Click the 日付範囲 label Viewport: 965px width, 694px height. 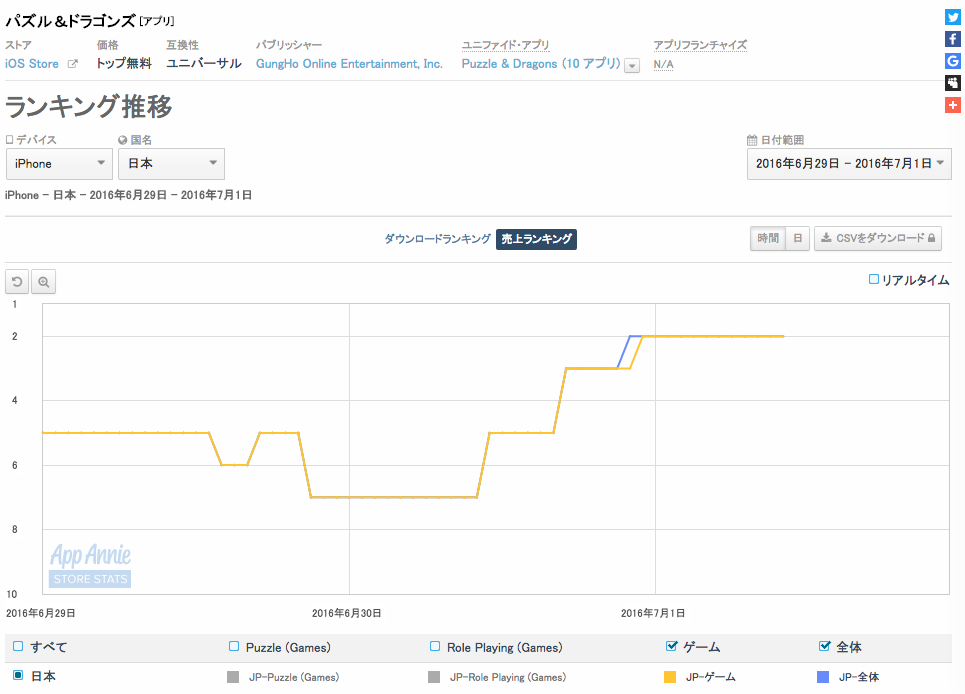click(x=782, y=140)
